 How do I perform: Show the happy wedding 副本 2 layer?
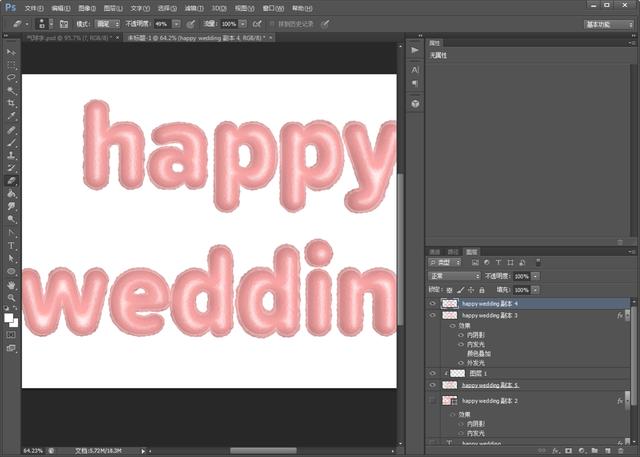click(x=433, y=401)
